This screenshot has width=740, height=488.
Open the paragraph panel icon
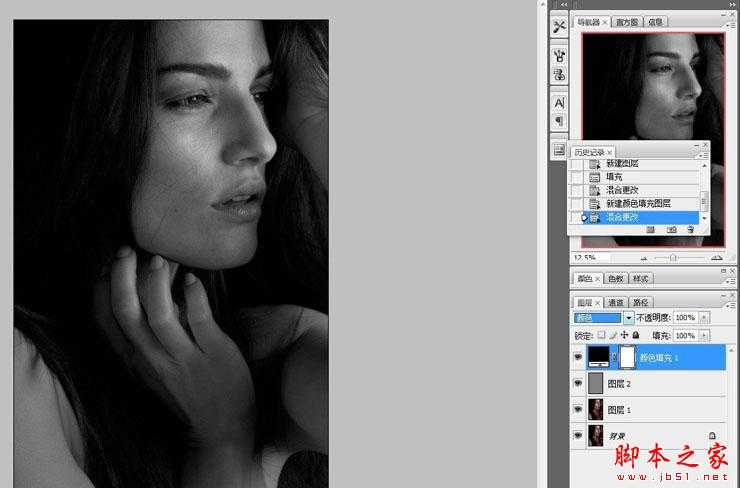coord(559,121)
